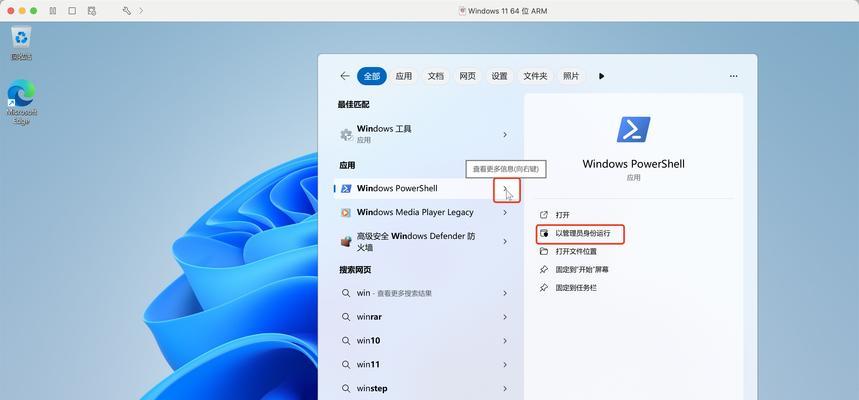This screenshot has width=859, height=400.
Task: Click the VM snapshot icon in title bar
Action: coord(92,10)
